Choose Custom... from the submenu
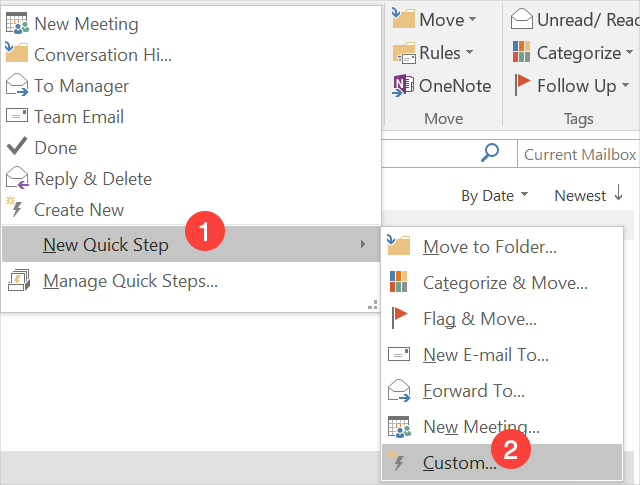 pyautogui.click(x=459, y=463)
